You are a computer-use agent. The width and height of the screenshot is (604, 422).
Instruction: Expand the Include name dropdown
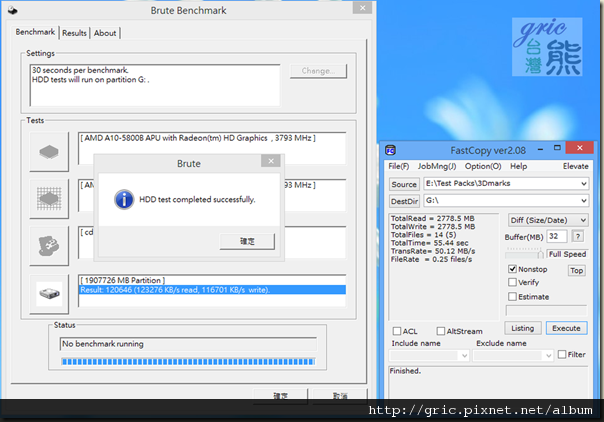tap(465, 355)
